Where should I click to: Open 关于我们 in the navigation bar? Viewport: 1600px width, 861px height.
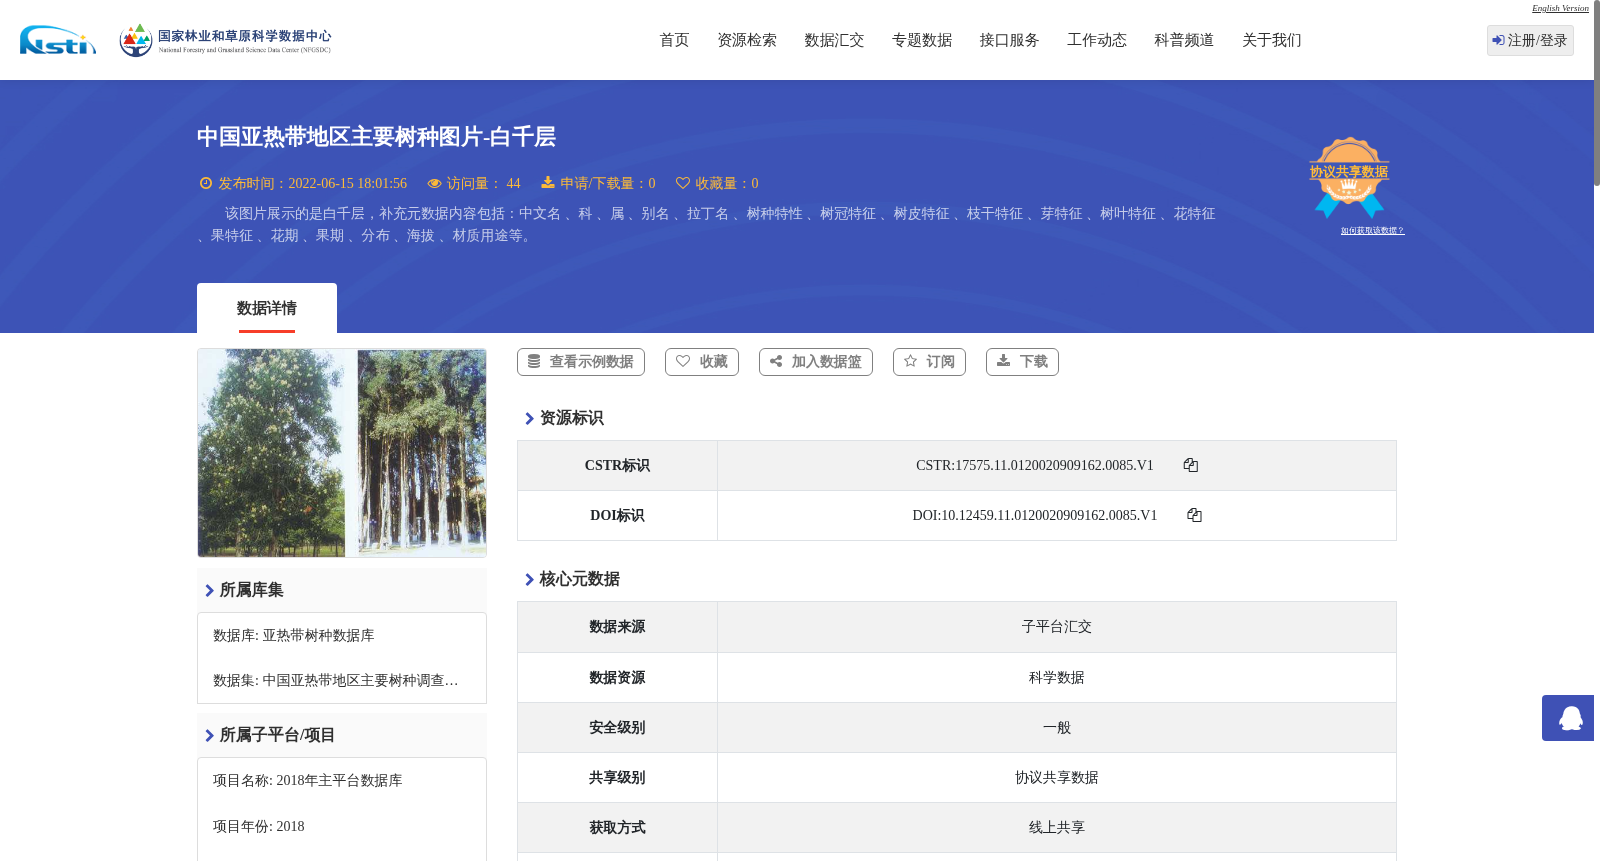click(x=1272, y=40)
